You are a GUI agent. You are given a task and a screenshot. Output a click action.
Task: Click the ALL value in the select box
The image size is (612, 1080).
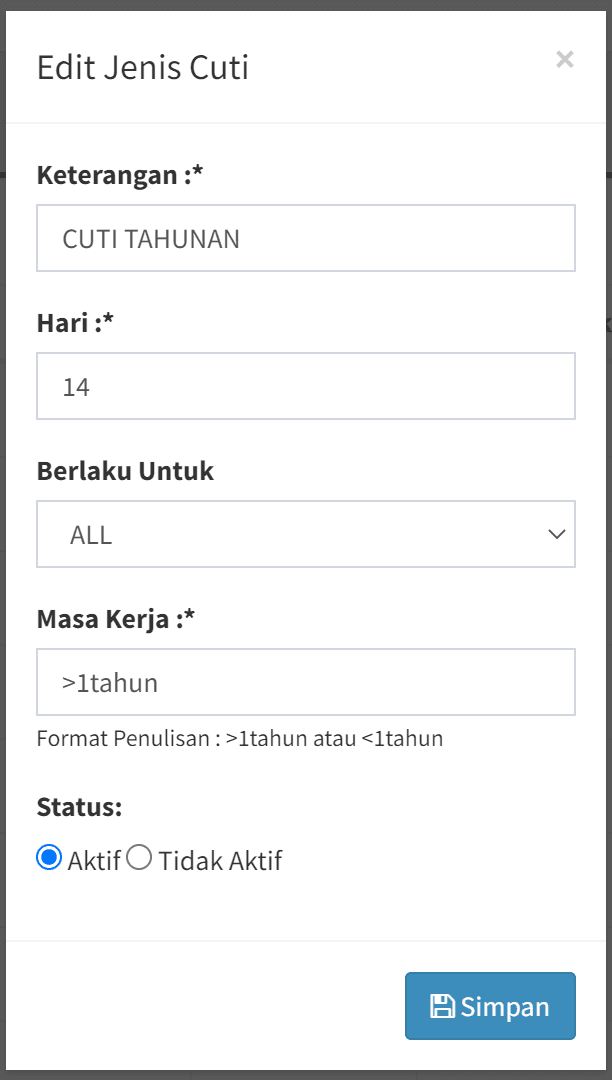click(91, 535)
